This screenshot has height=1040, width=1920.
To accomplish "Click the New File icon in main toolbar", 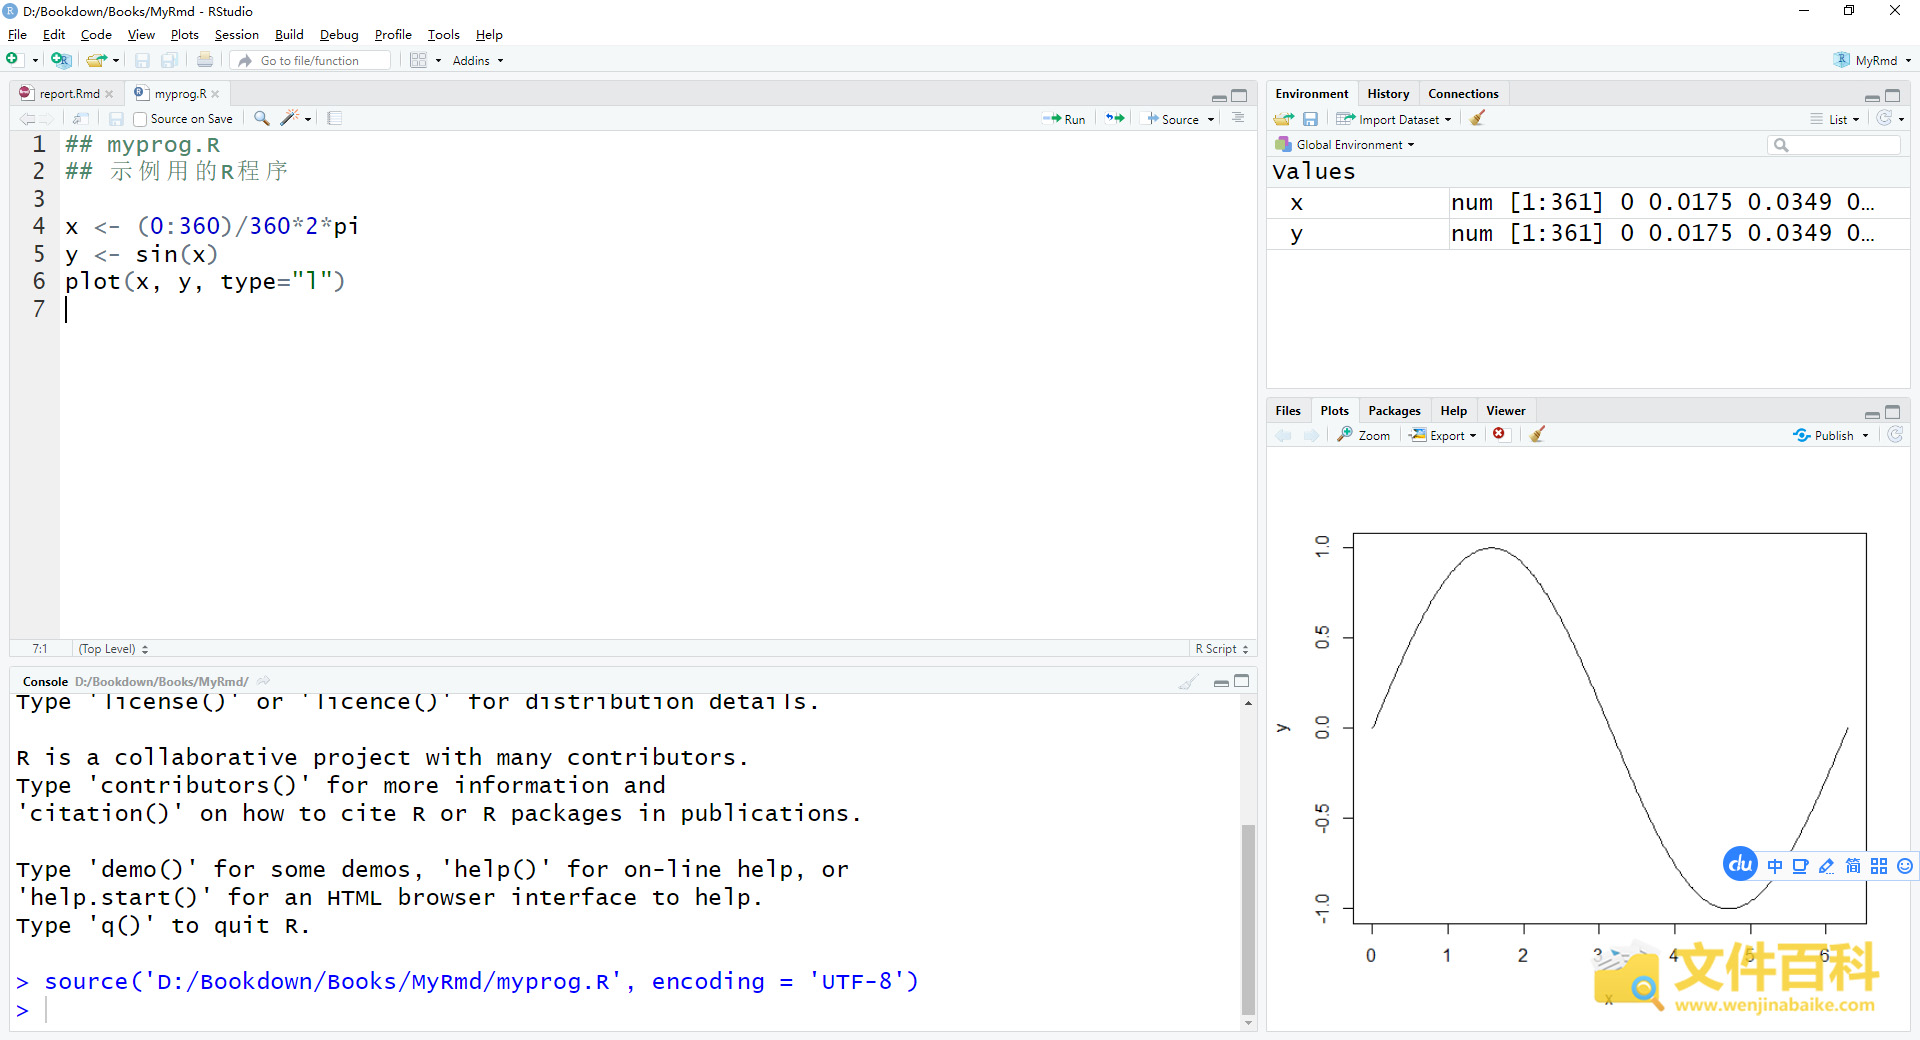I will [14, 60].
